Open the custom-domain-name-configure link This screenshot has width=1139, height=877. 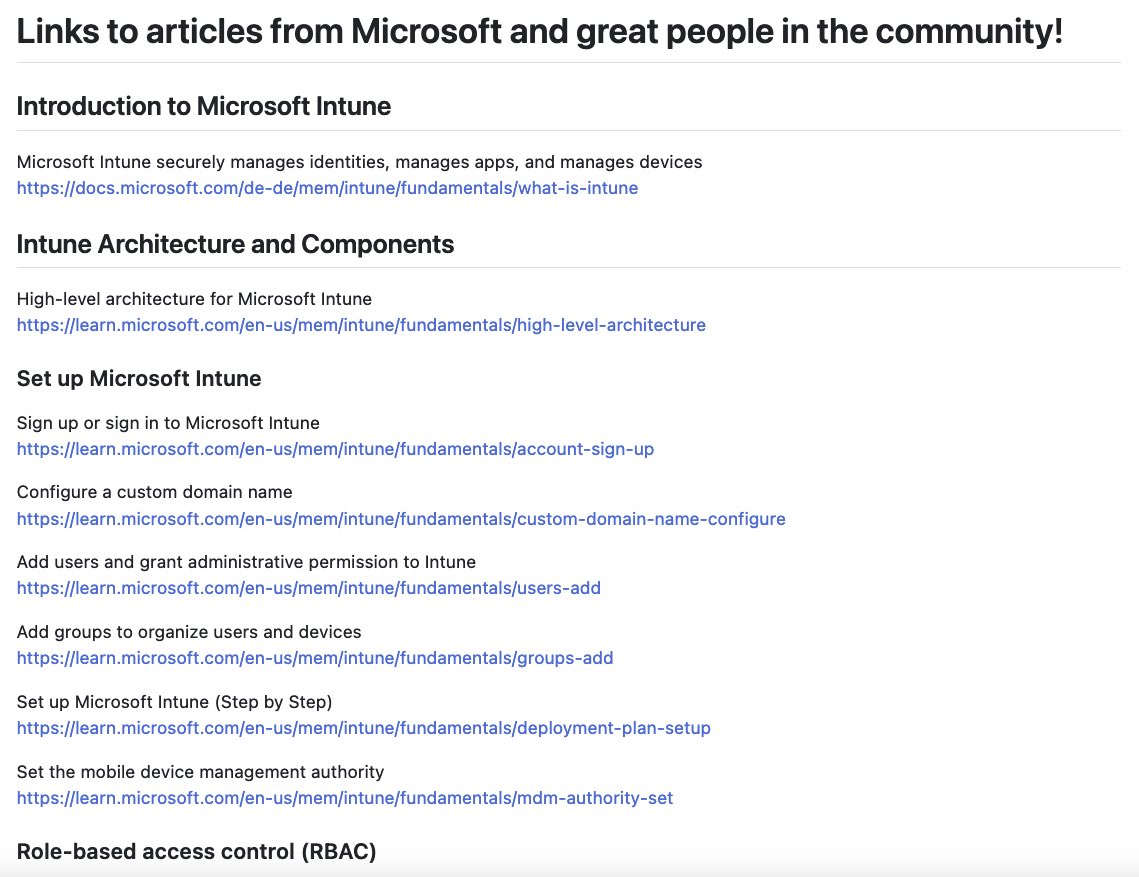[x=401, y=519]
